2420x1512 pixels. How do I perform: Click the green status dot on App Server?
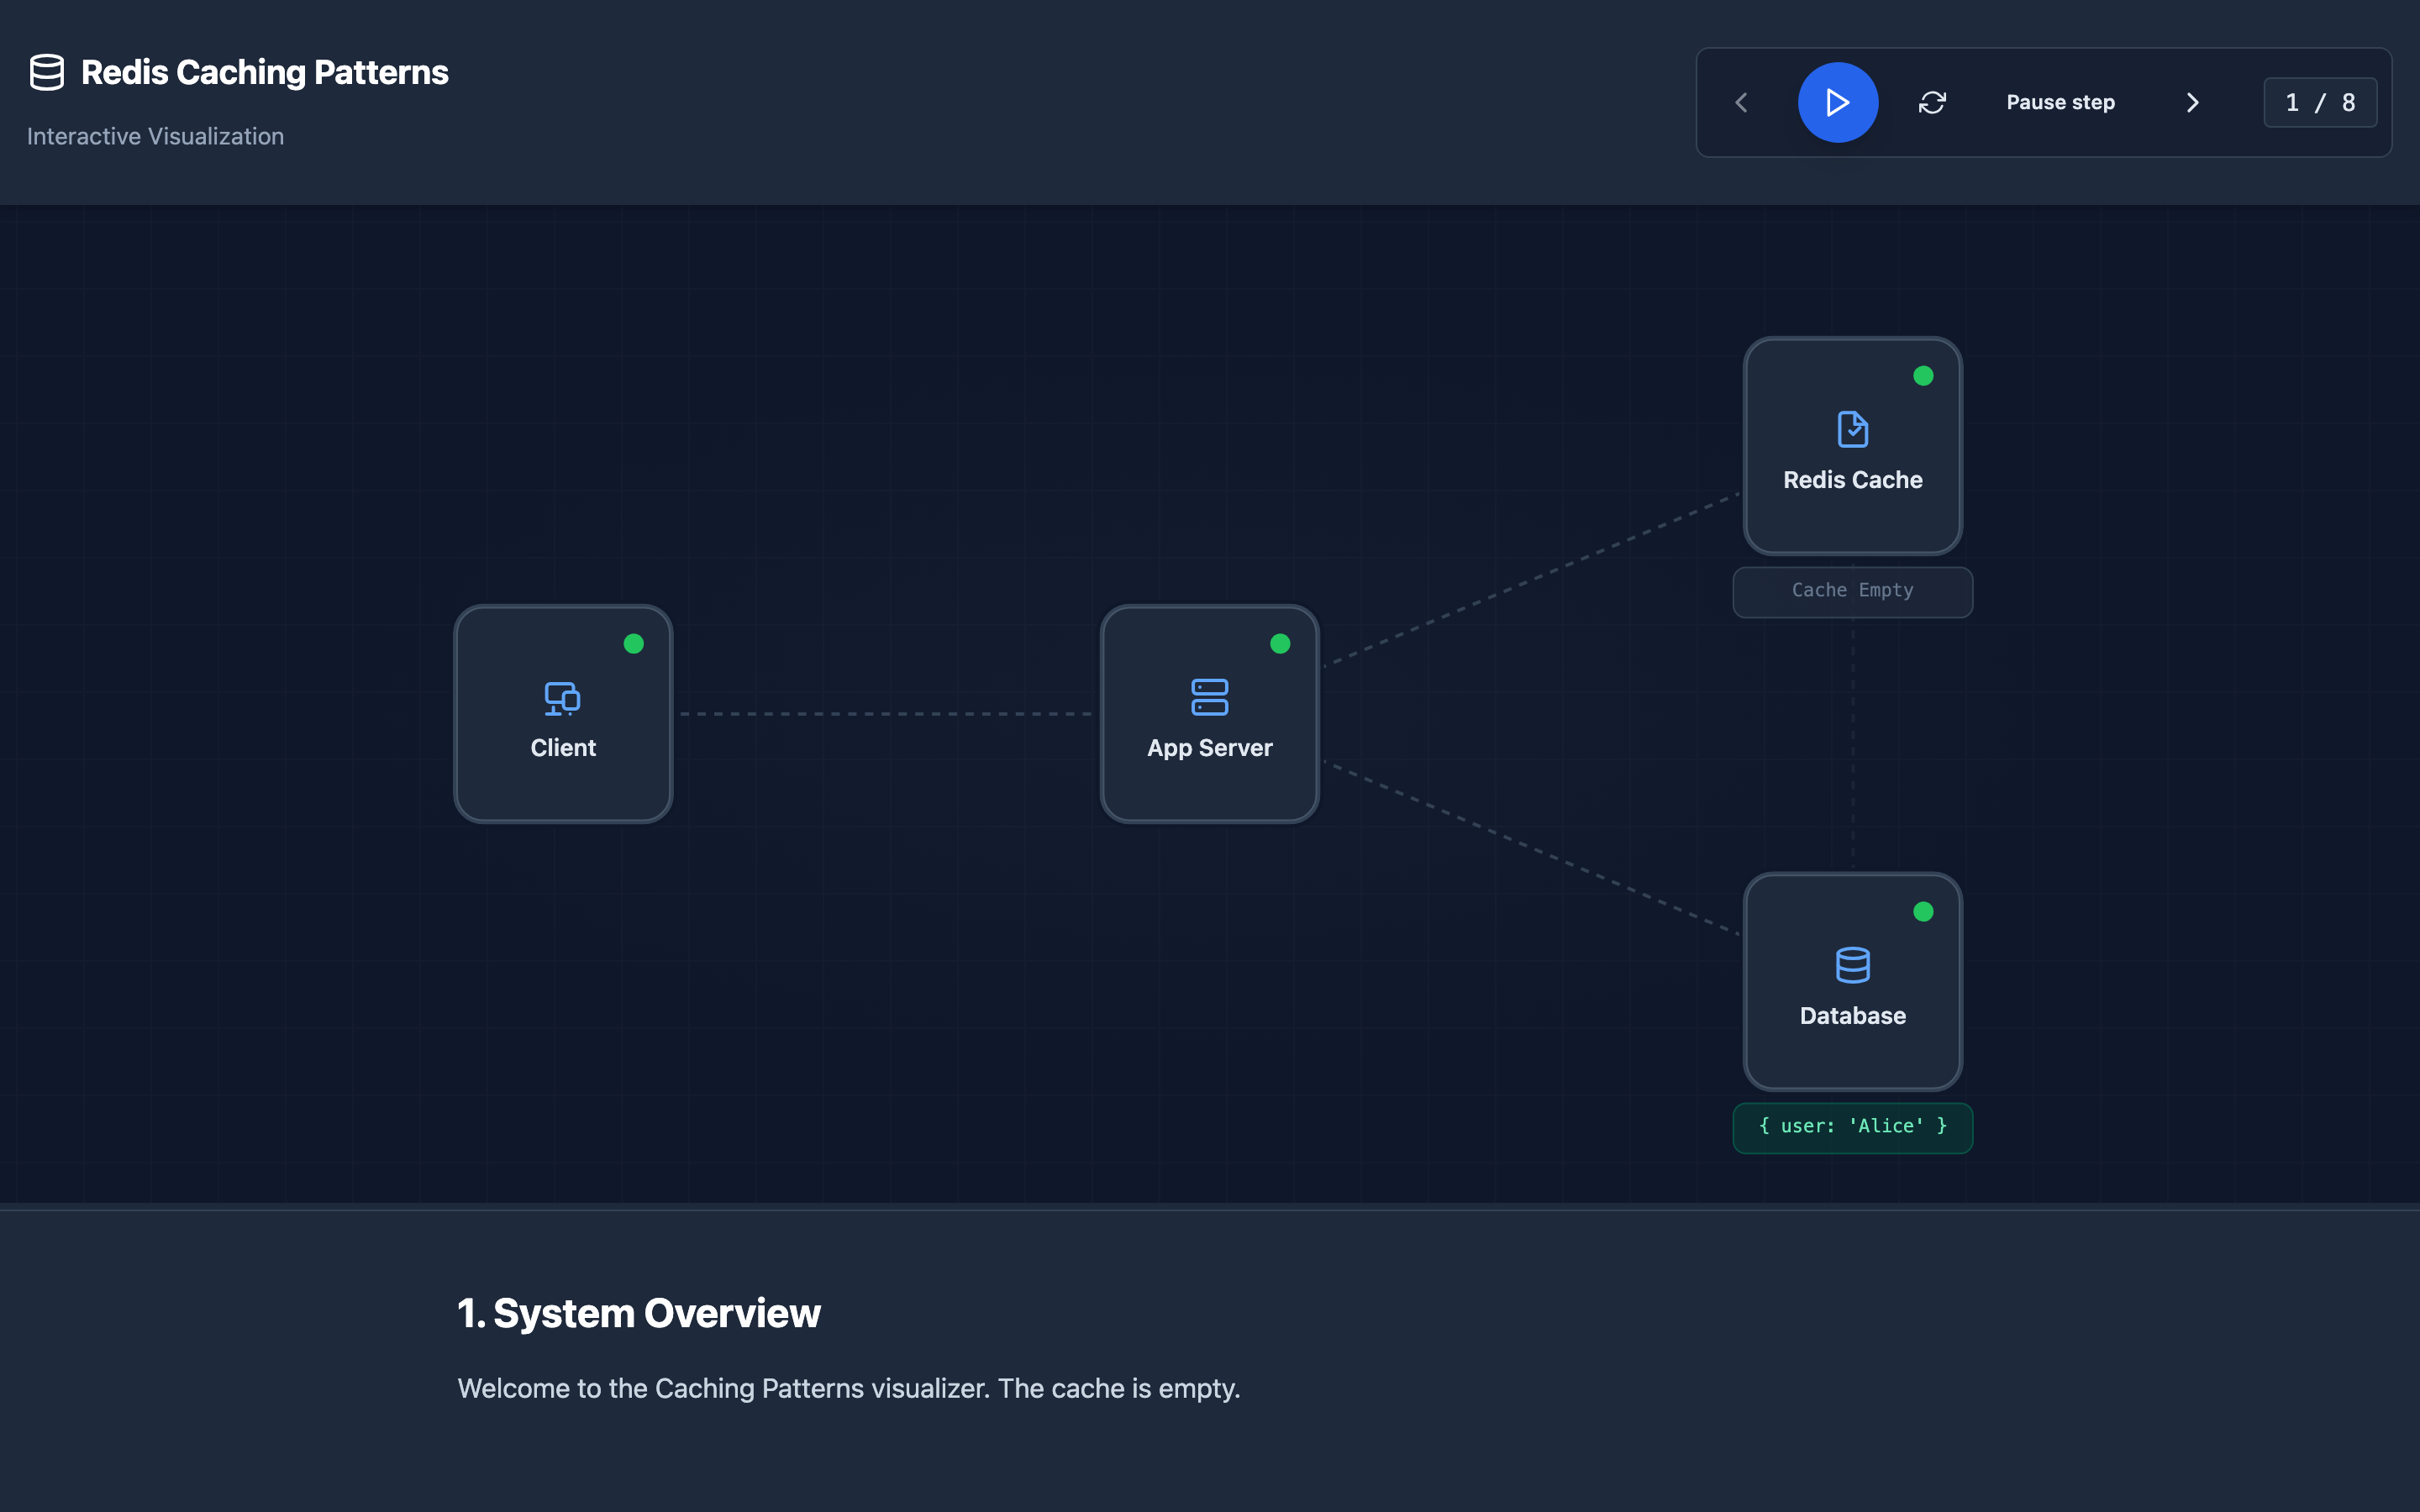1279,643
